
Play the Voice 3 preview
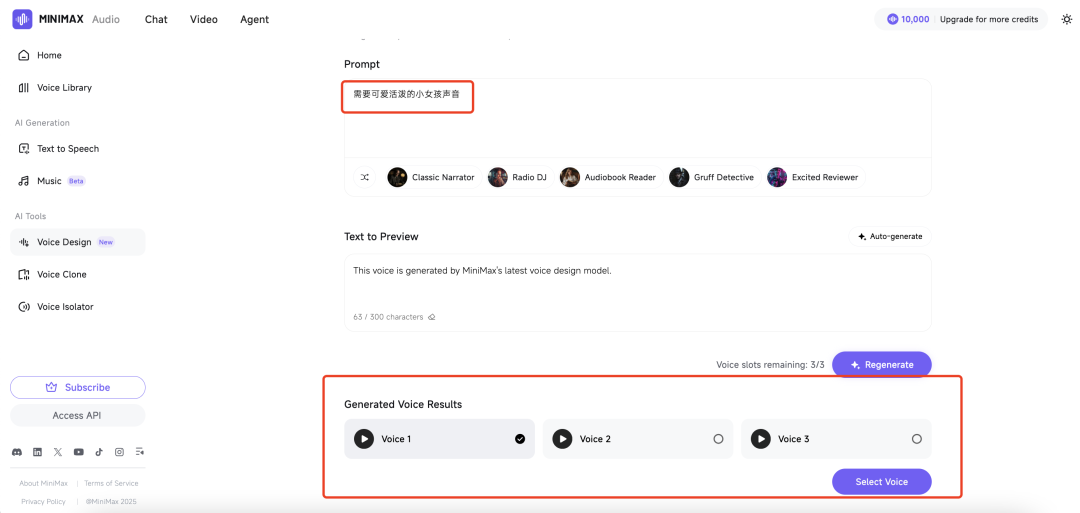tap(760, 439)
